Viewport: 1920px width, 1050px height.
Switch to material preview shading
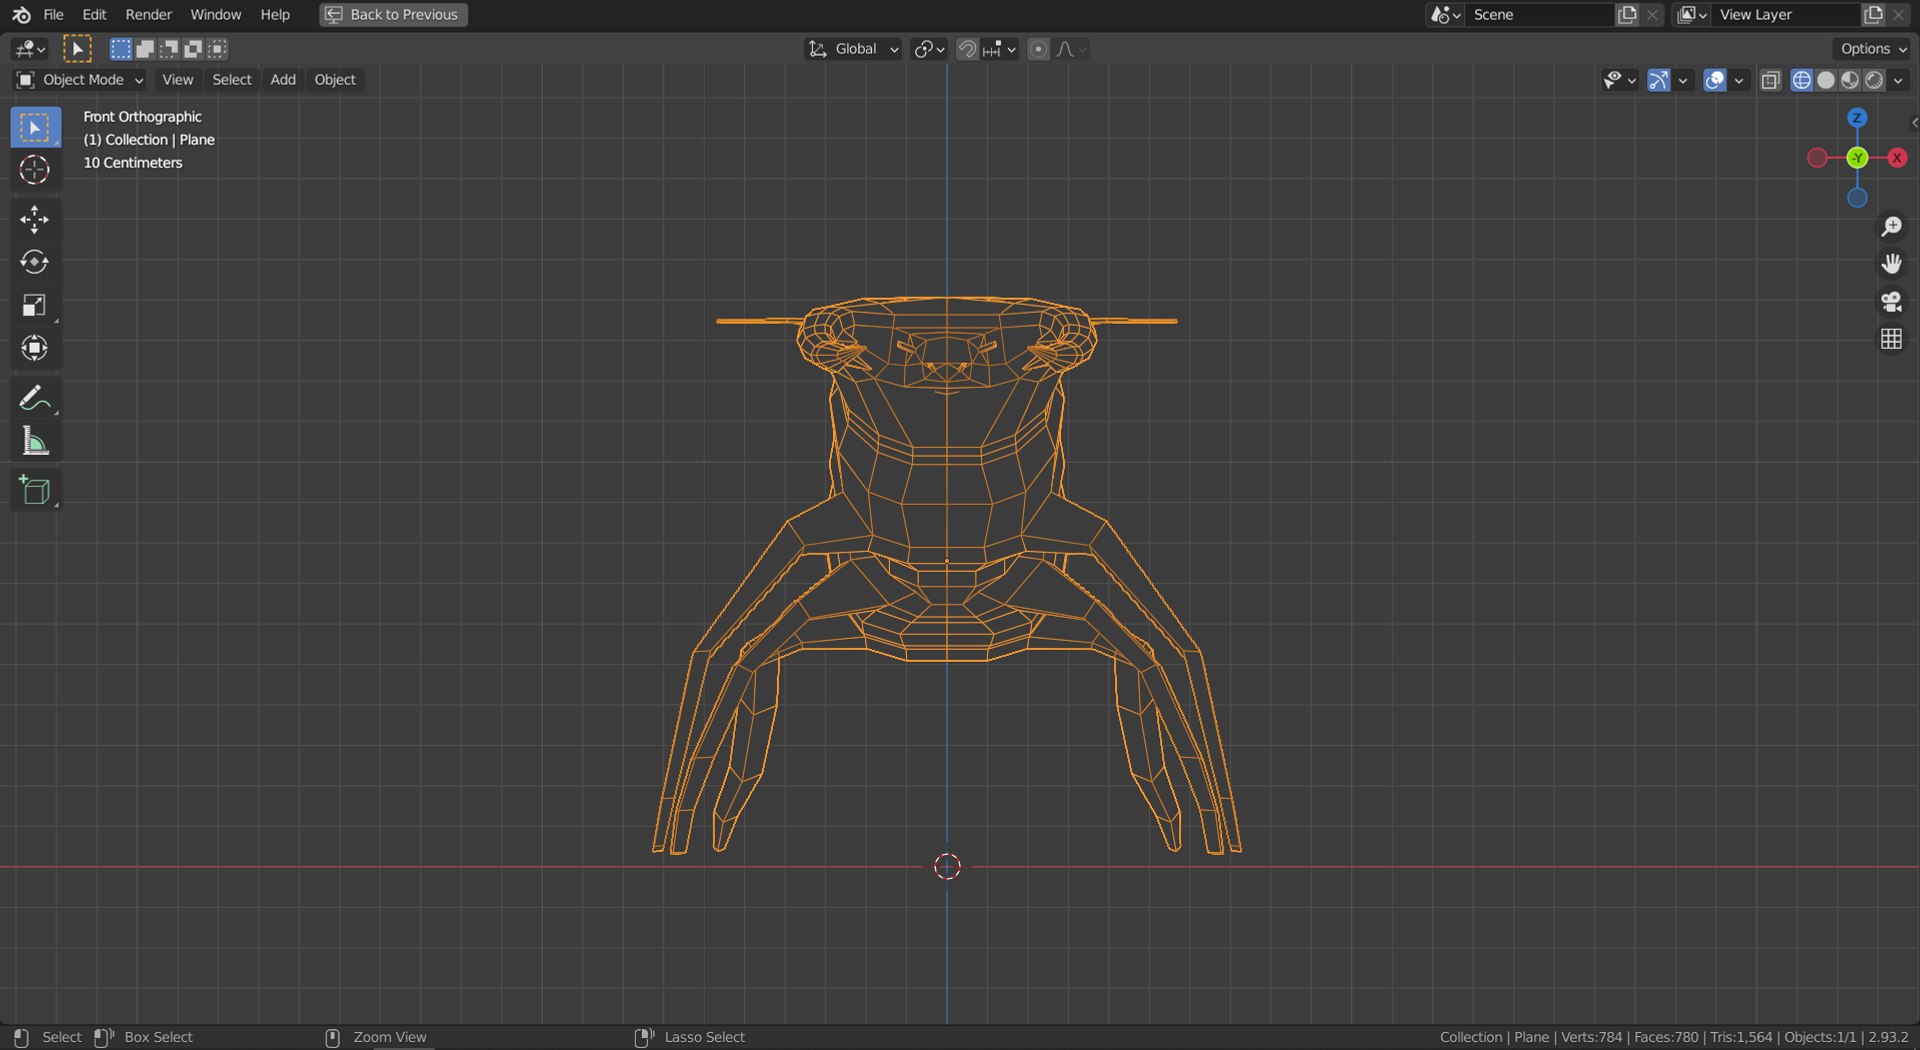[x=1850, y=80]
